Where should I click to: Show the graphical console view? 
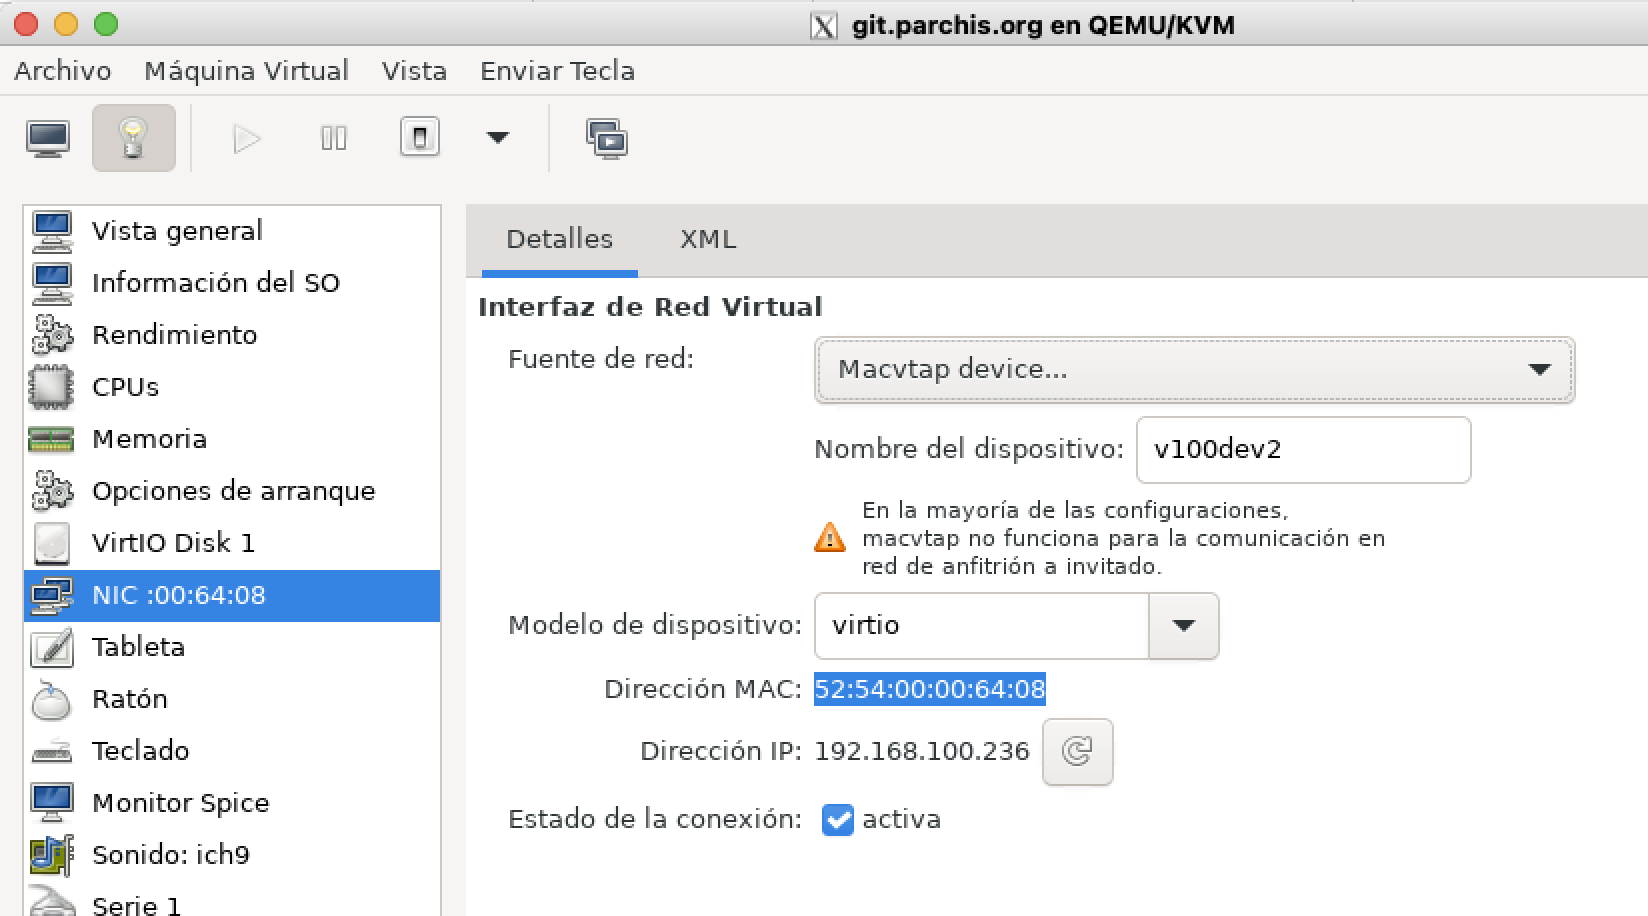coord(48,138)
